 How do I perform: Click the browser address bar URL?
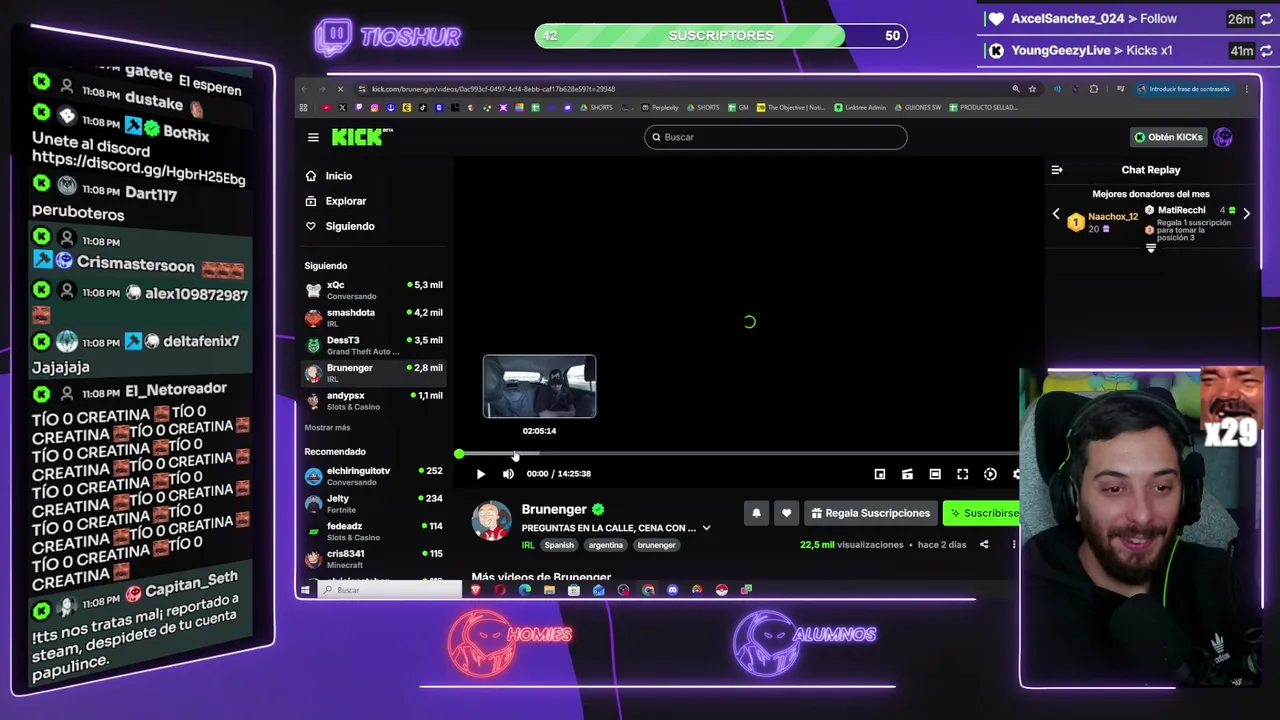(x=494, y=89)
